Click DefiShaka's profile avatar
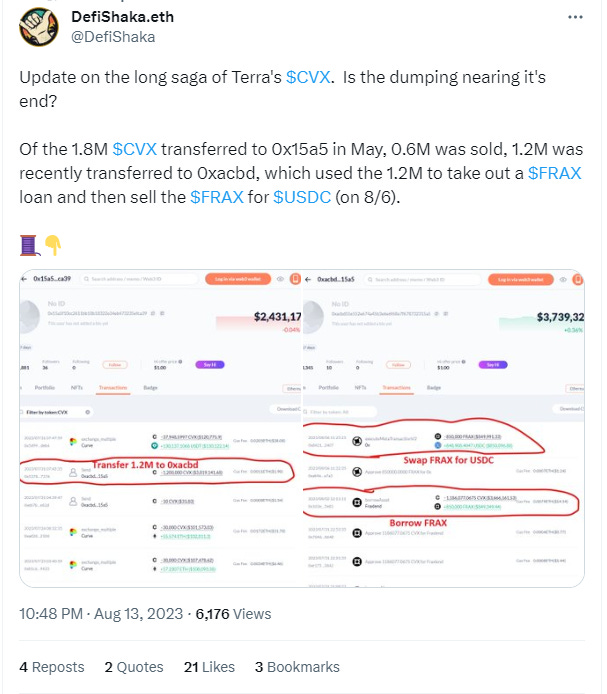The height and width of the screenshot is (694, 607). click(x=39, y=27)
